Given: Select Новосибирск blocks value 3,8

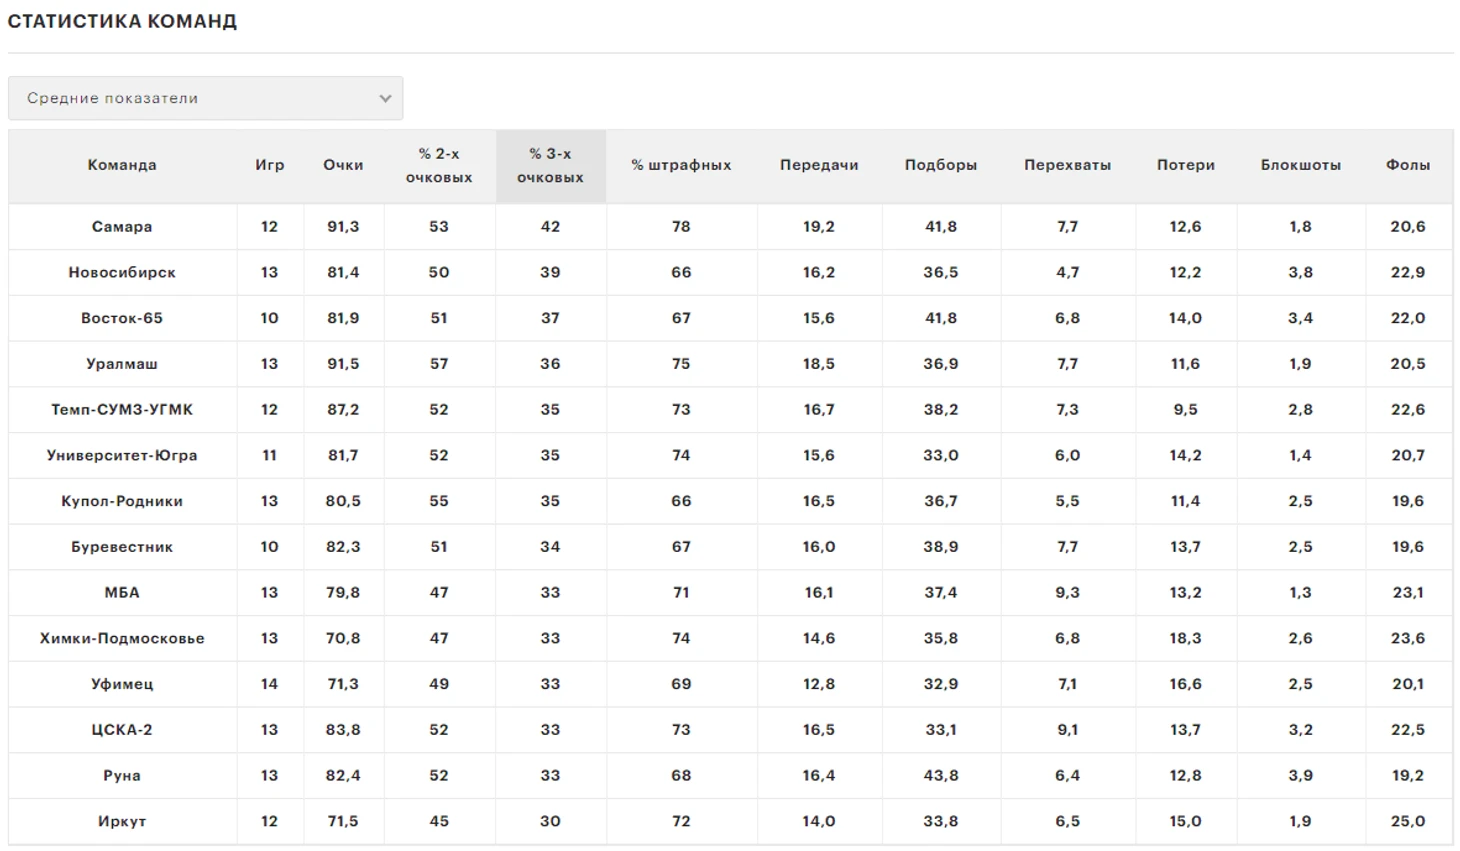Looking at the screenshot, I should (x=1301, y=273).
